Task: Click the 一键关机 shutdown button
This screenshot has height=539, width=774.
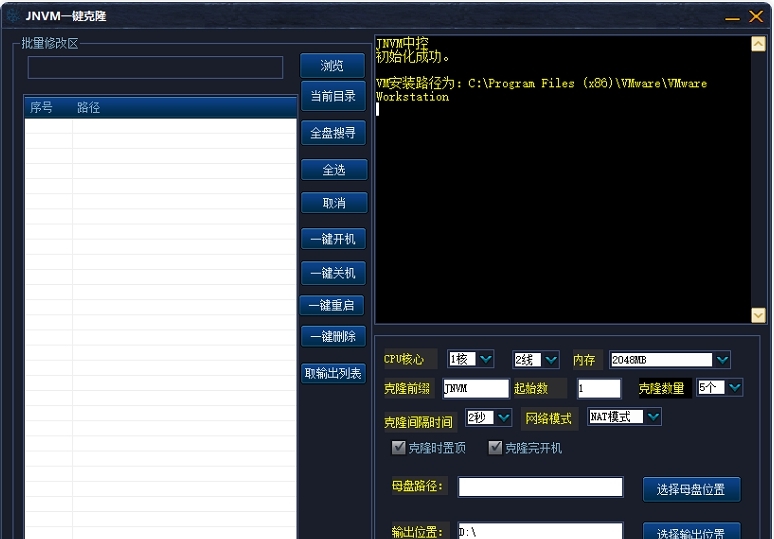Action: 333,272
